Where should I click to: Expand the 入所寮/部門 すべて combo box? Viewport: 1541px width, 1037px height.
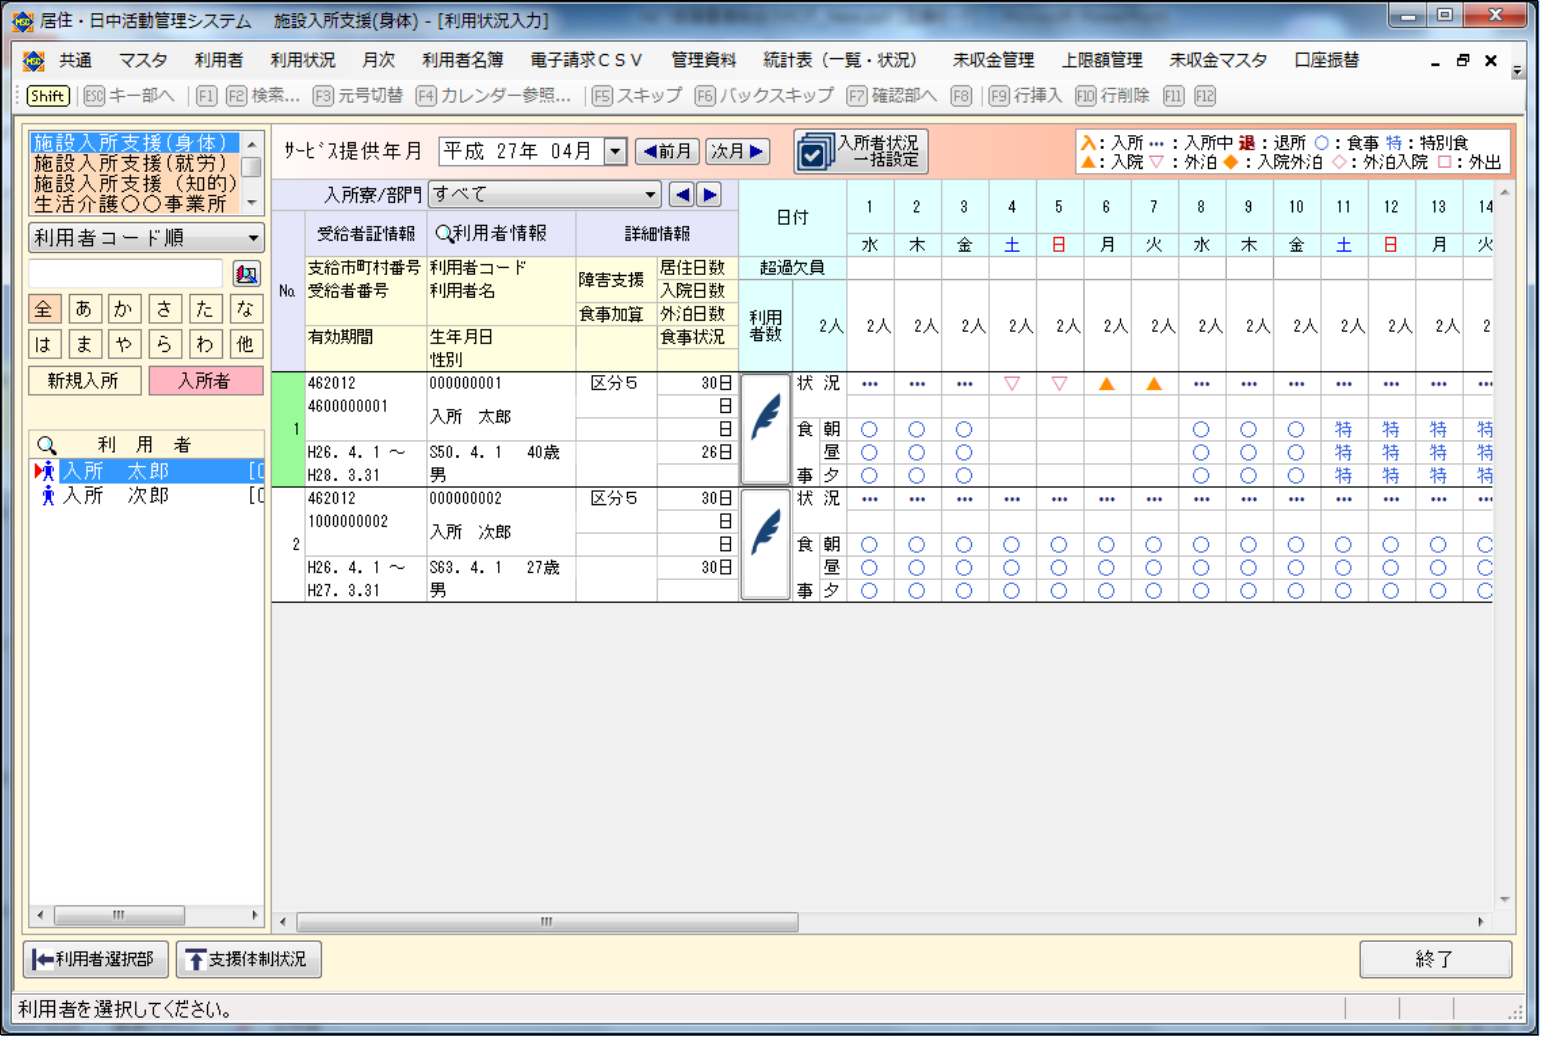[650, 195]
